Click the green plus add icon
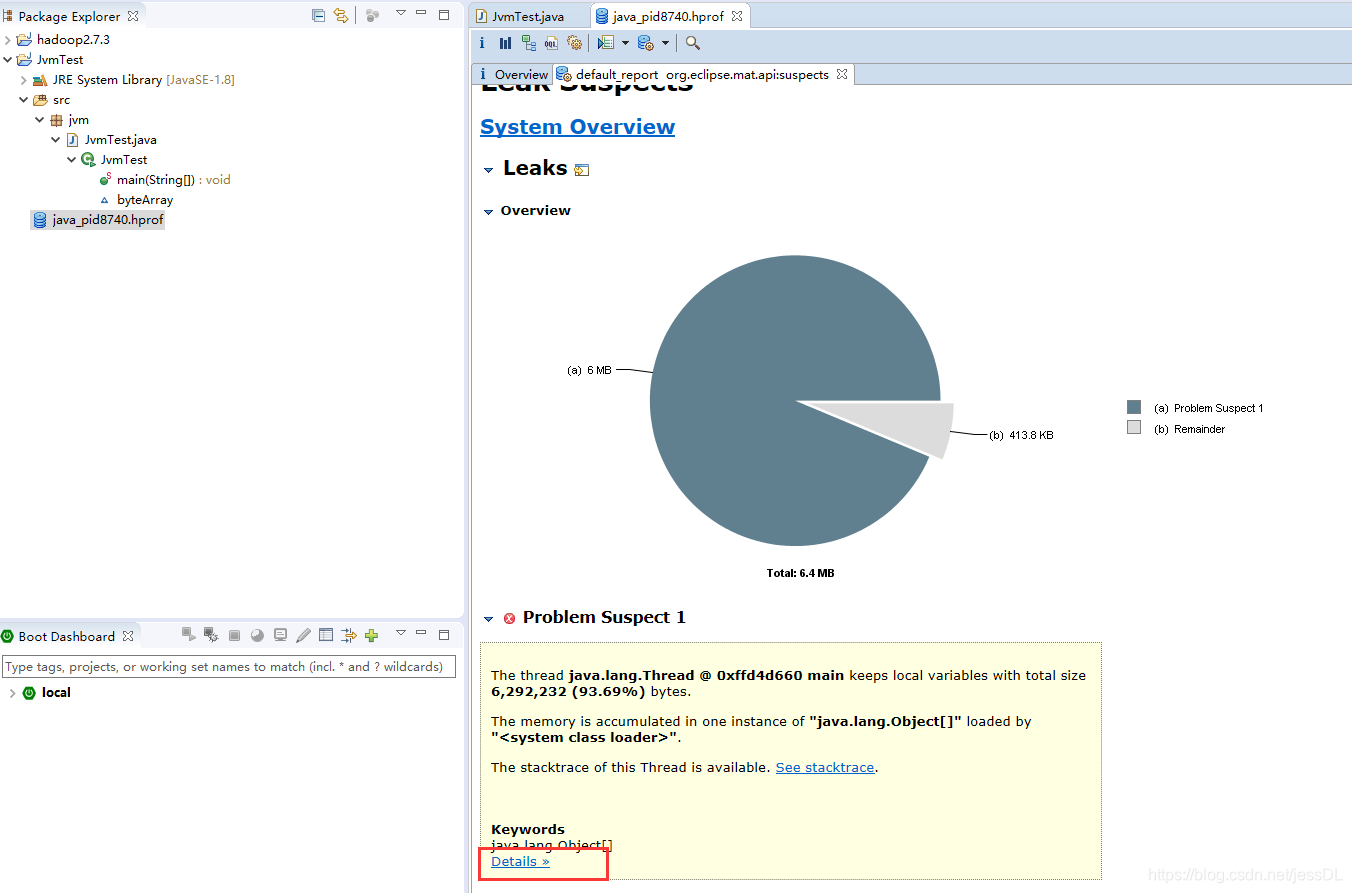The height and width of the screenshot is (893, 1352). pyautogui.click(x=372, y=635)
